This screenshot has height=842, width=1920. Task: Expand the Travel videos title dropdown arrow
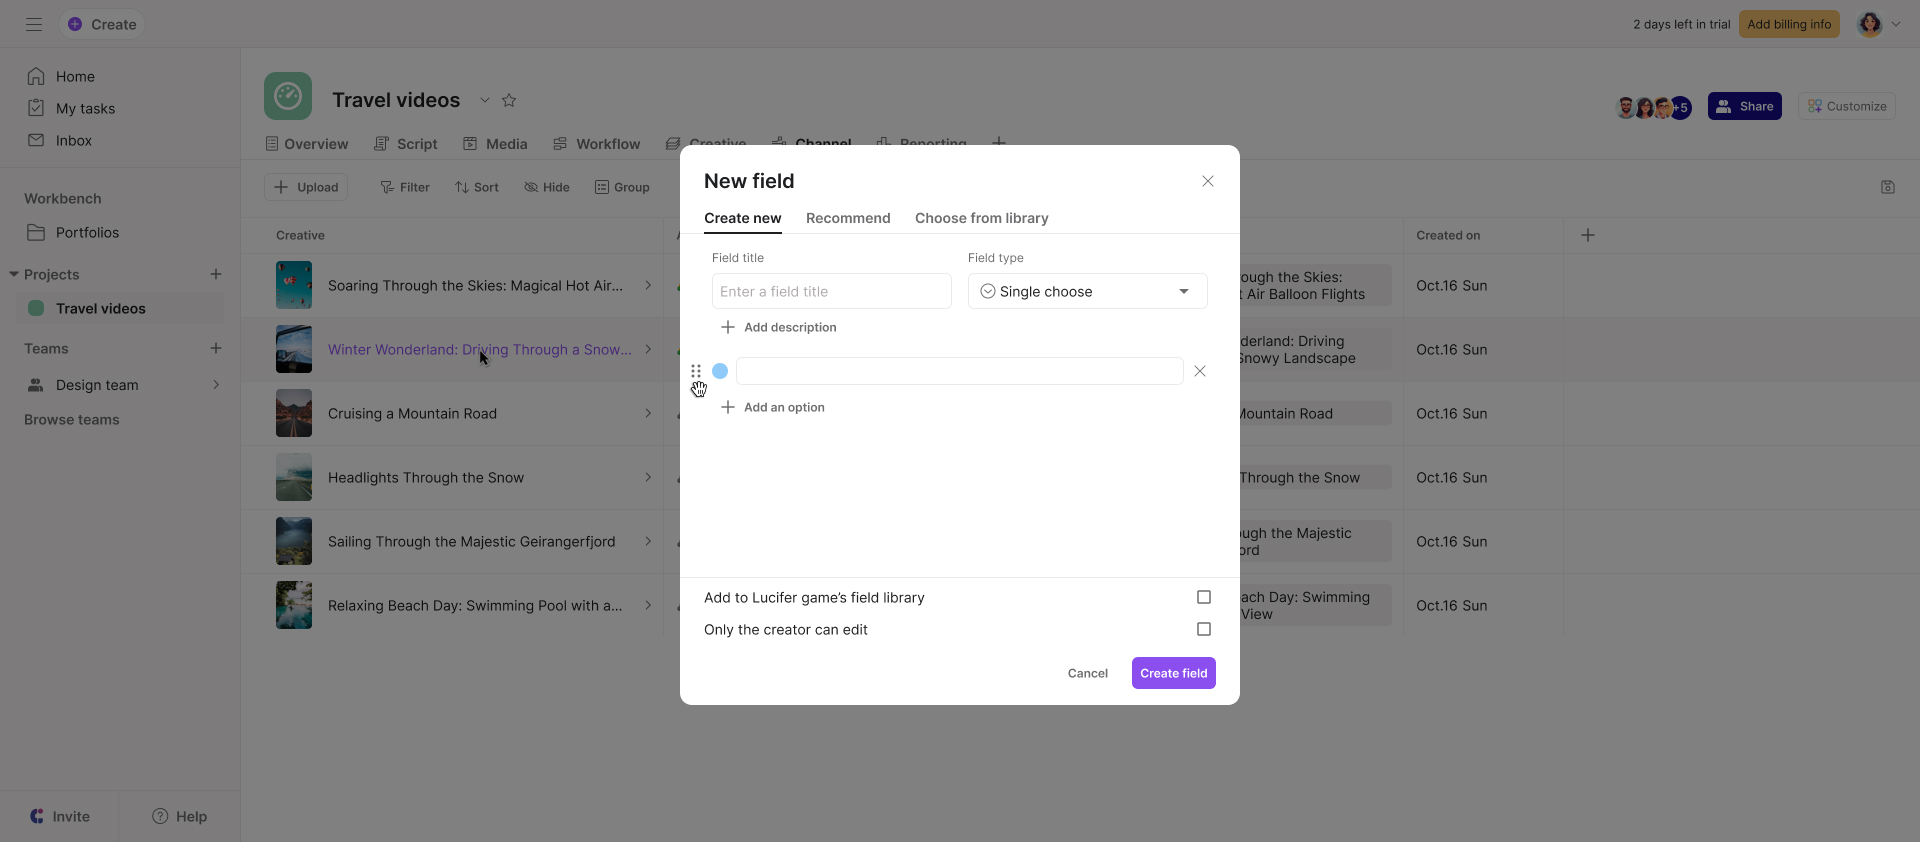(485, 100)
